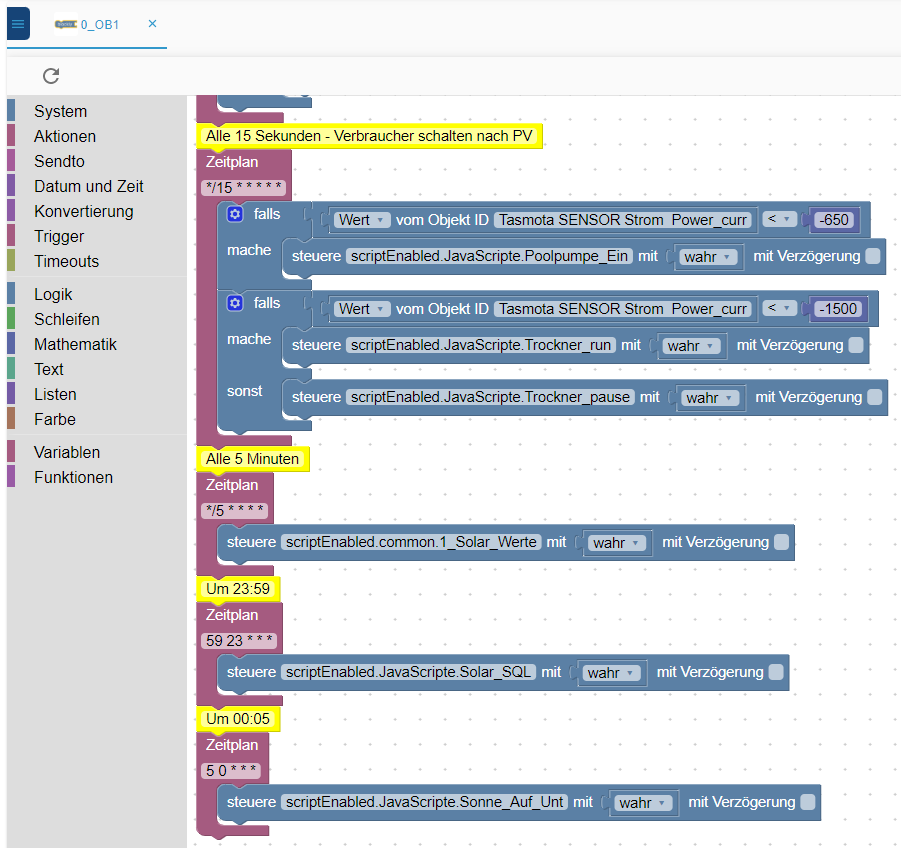Select the Logik category
This screenshot has width=901, height=848.
pyautogui.click(x=53, y=295)
